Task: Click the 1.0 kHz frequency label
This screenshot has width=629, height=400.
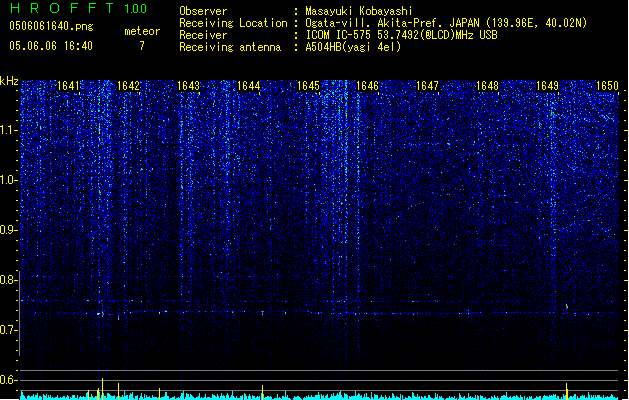Action: [9, 180]
